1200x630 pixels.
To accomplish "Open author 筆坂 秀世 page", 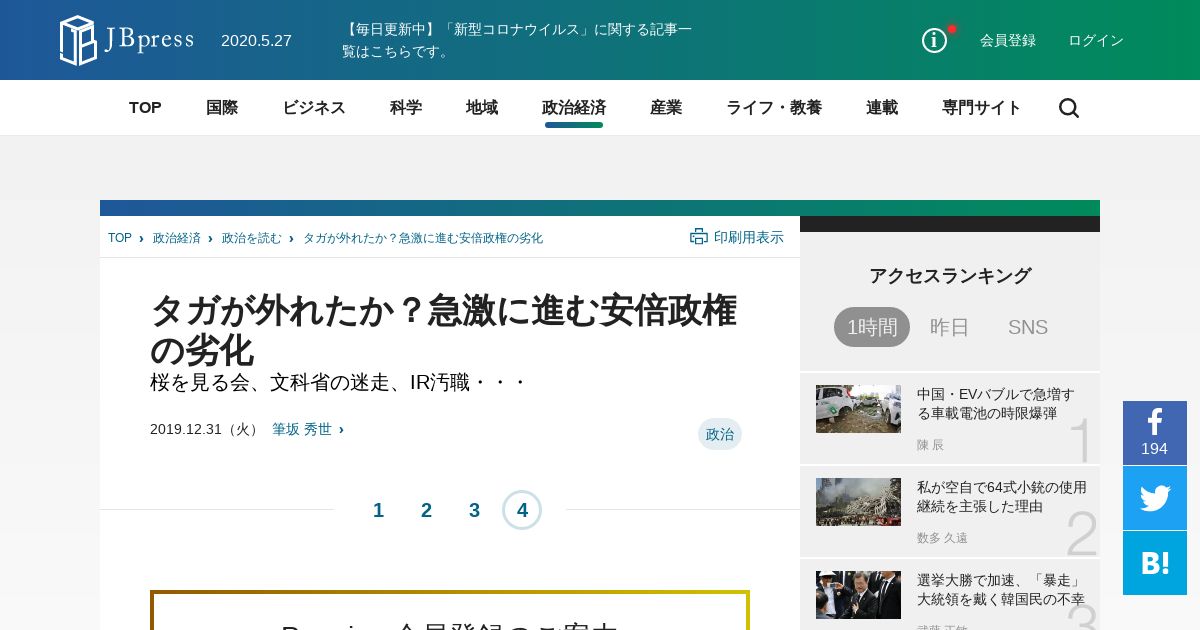I will pyautogui.click(x=302, y=429).
